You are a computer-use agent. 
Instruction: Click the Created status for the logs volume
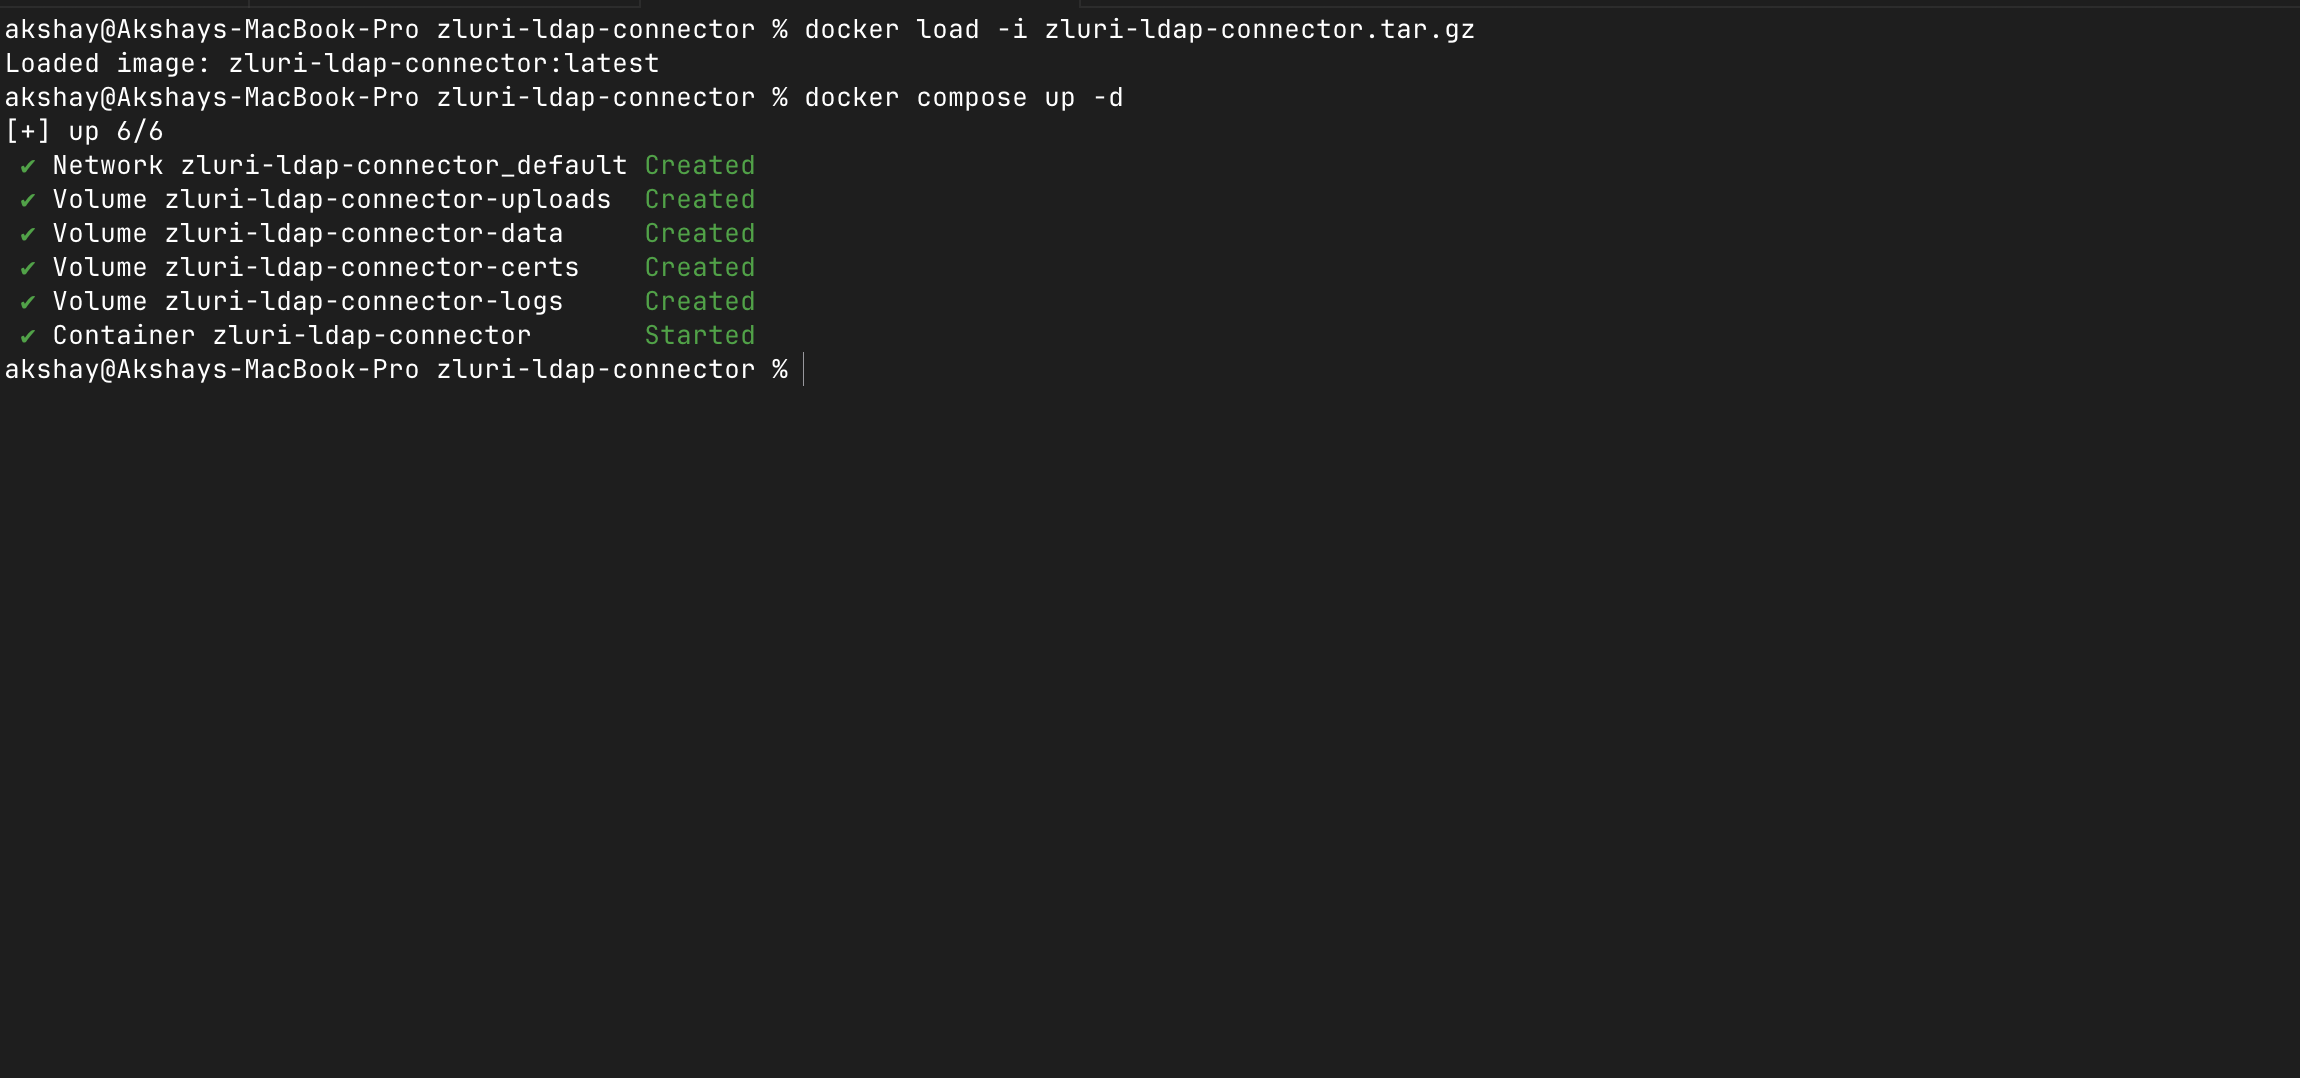point(700,301)
